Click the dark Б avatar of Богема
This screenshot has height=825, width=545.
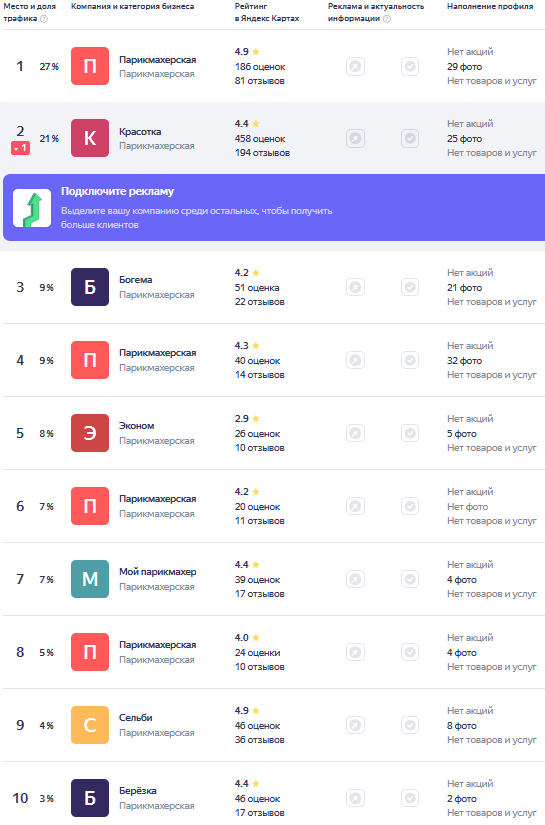(90, 287)
